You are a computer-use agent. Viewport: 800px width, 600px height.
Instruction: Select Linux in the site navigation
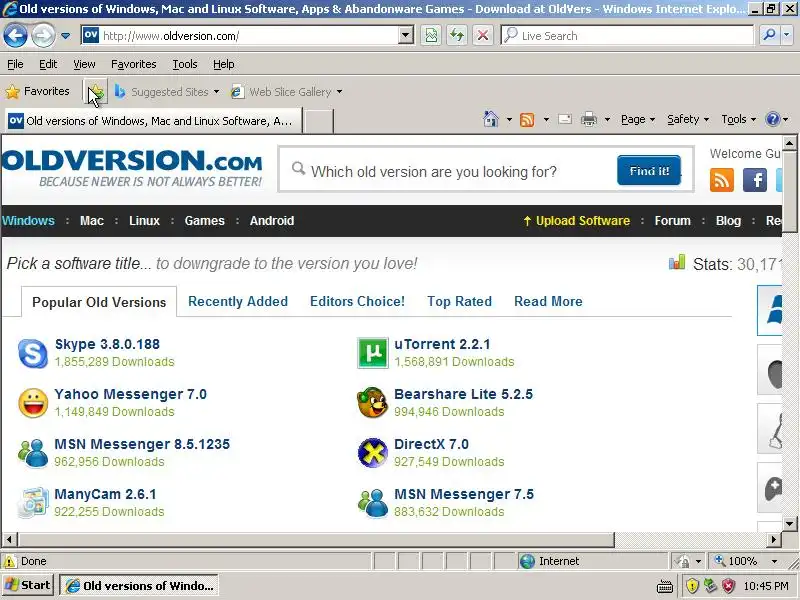click(144, 221)
